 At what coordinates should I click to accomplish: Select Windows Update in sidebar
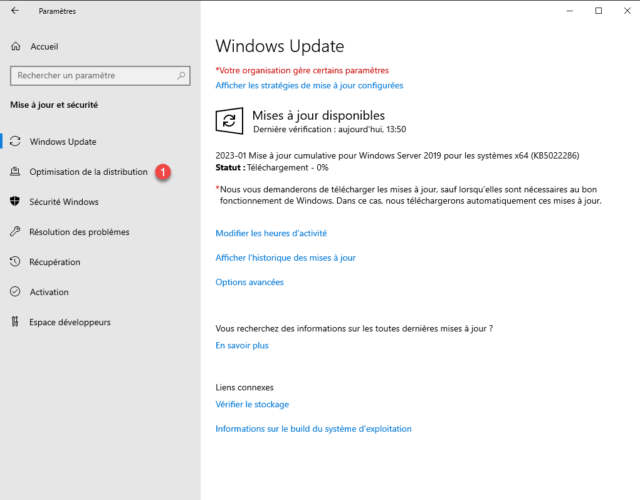(x=63, y=142)
